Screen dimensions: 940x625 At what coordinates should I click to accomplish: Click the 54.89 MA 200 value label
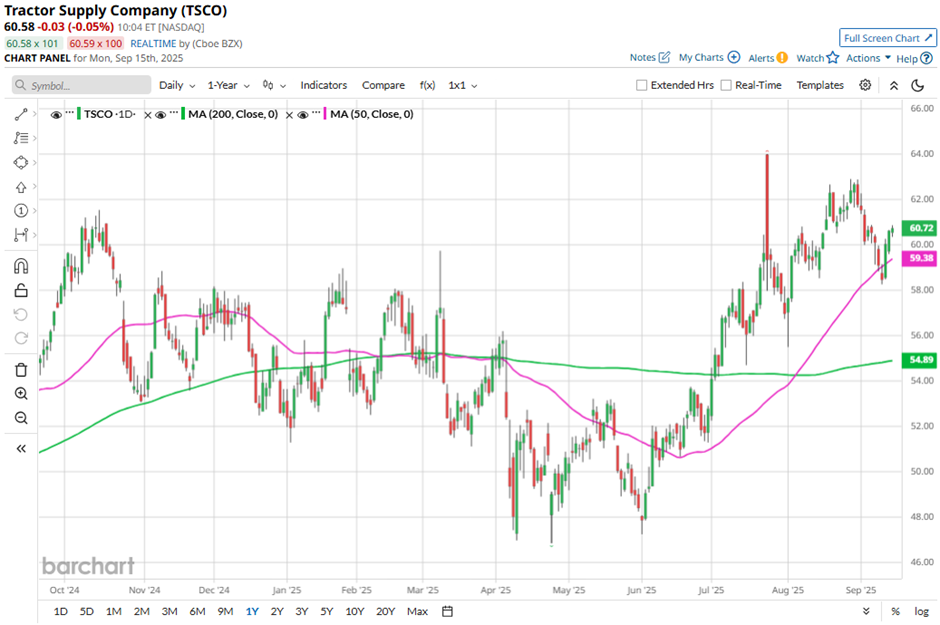pyautogui.click(x=919, y=360)
